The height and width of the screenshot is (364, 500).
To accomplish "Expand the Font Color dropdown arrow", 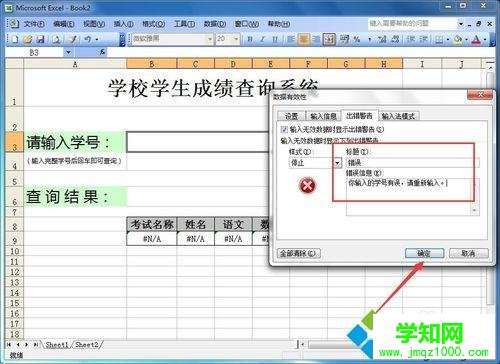I will click(x=485, y=40).
